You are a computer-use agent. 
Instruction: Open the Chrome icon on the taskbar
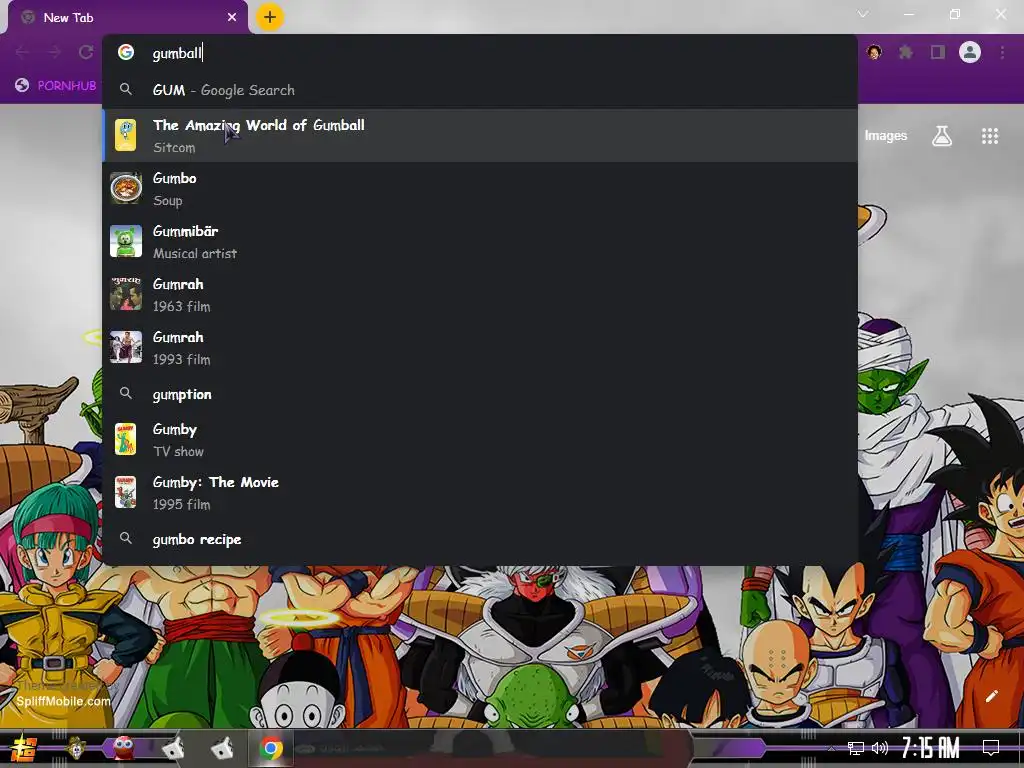point(271,748)
